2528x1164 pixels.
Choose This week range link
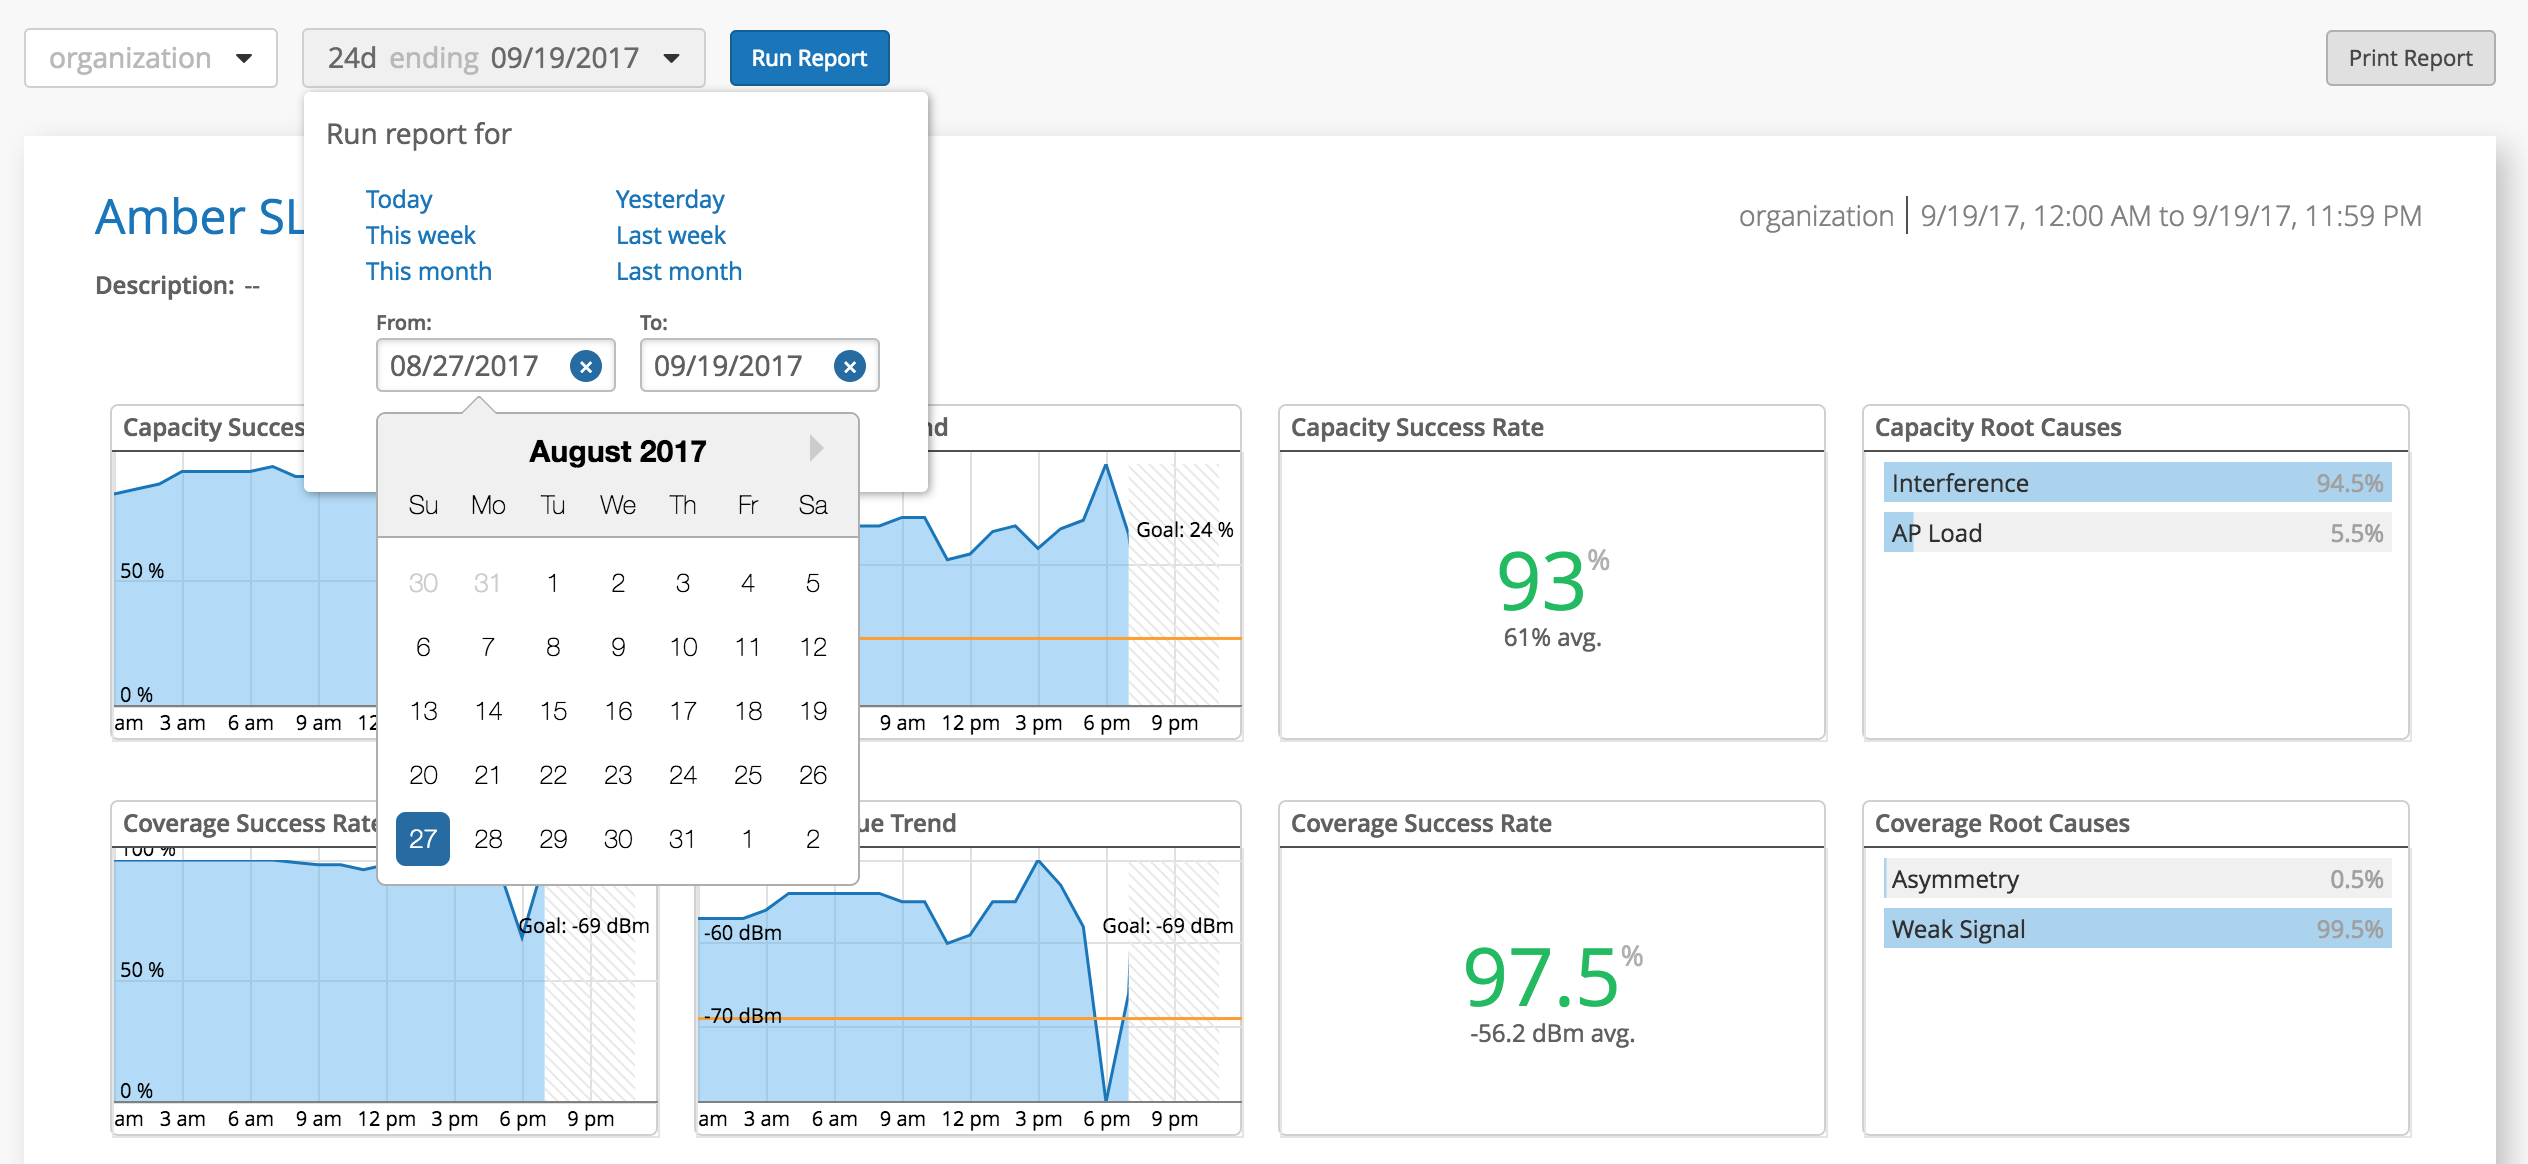click(421, 235)
